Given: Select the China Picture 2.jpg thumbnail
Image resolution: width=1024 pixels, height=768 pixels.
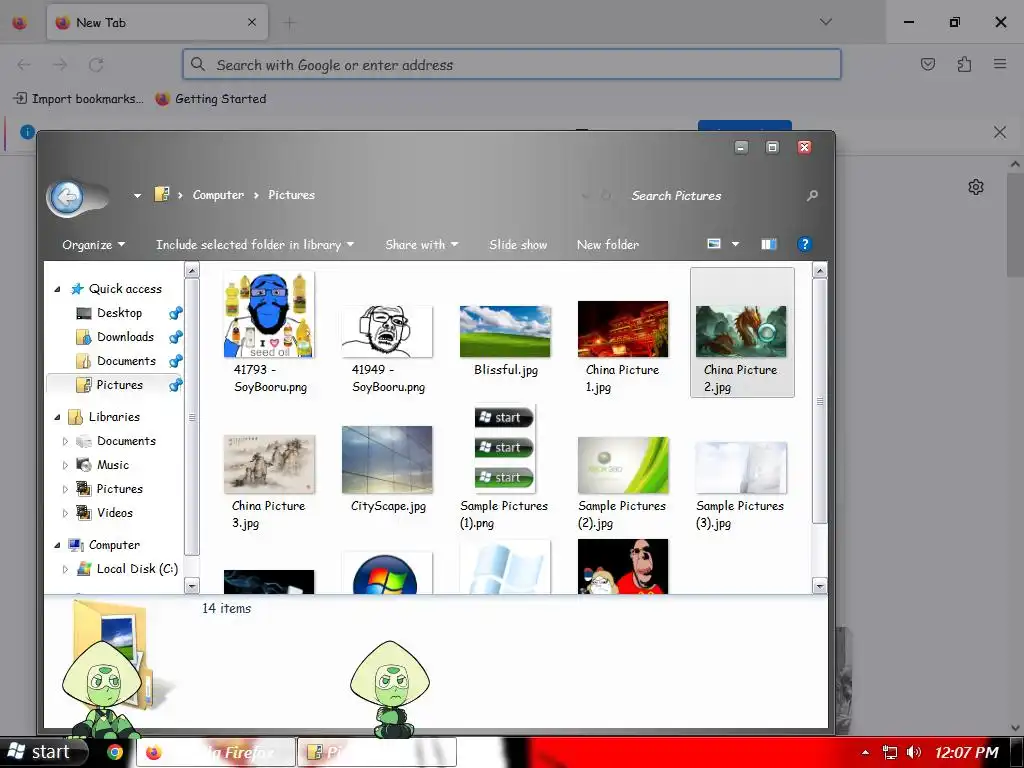Looking at the screenshot, I should tap(741, 332).
